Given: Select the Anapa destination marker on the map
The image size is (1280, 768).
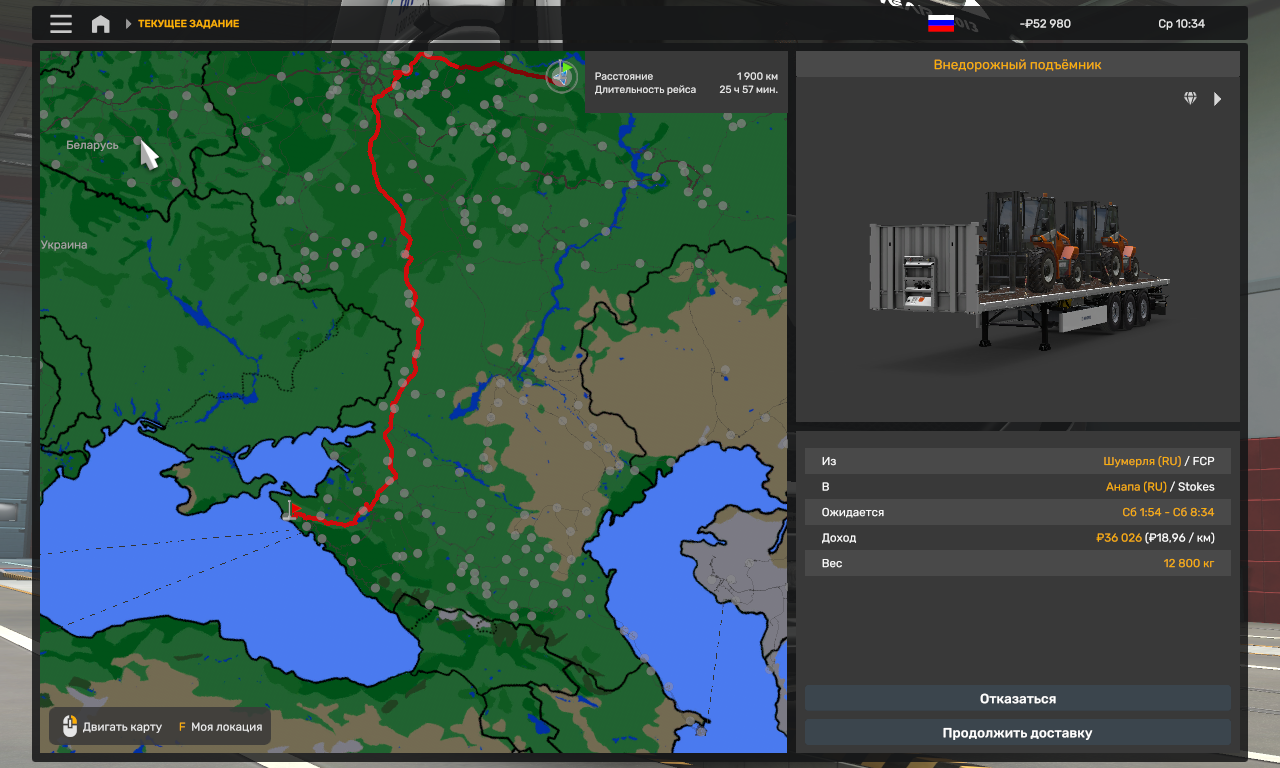Looking at the screenshot, I should (290, 511).
